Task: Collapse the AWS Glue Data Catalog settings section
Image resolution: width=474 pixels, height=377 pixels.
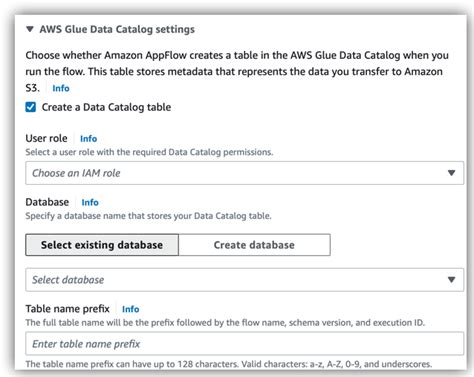Action: [x=30, y=29]
